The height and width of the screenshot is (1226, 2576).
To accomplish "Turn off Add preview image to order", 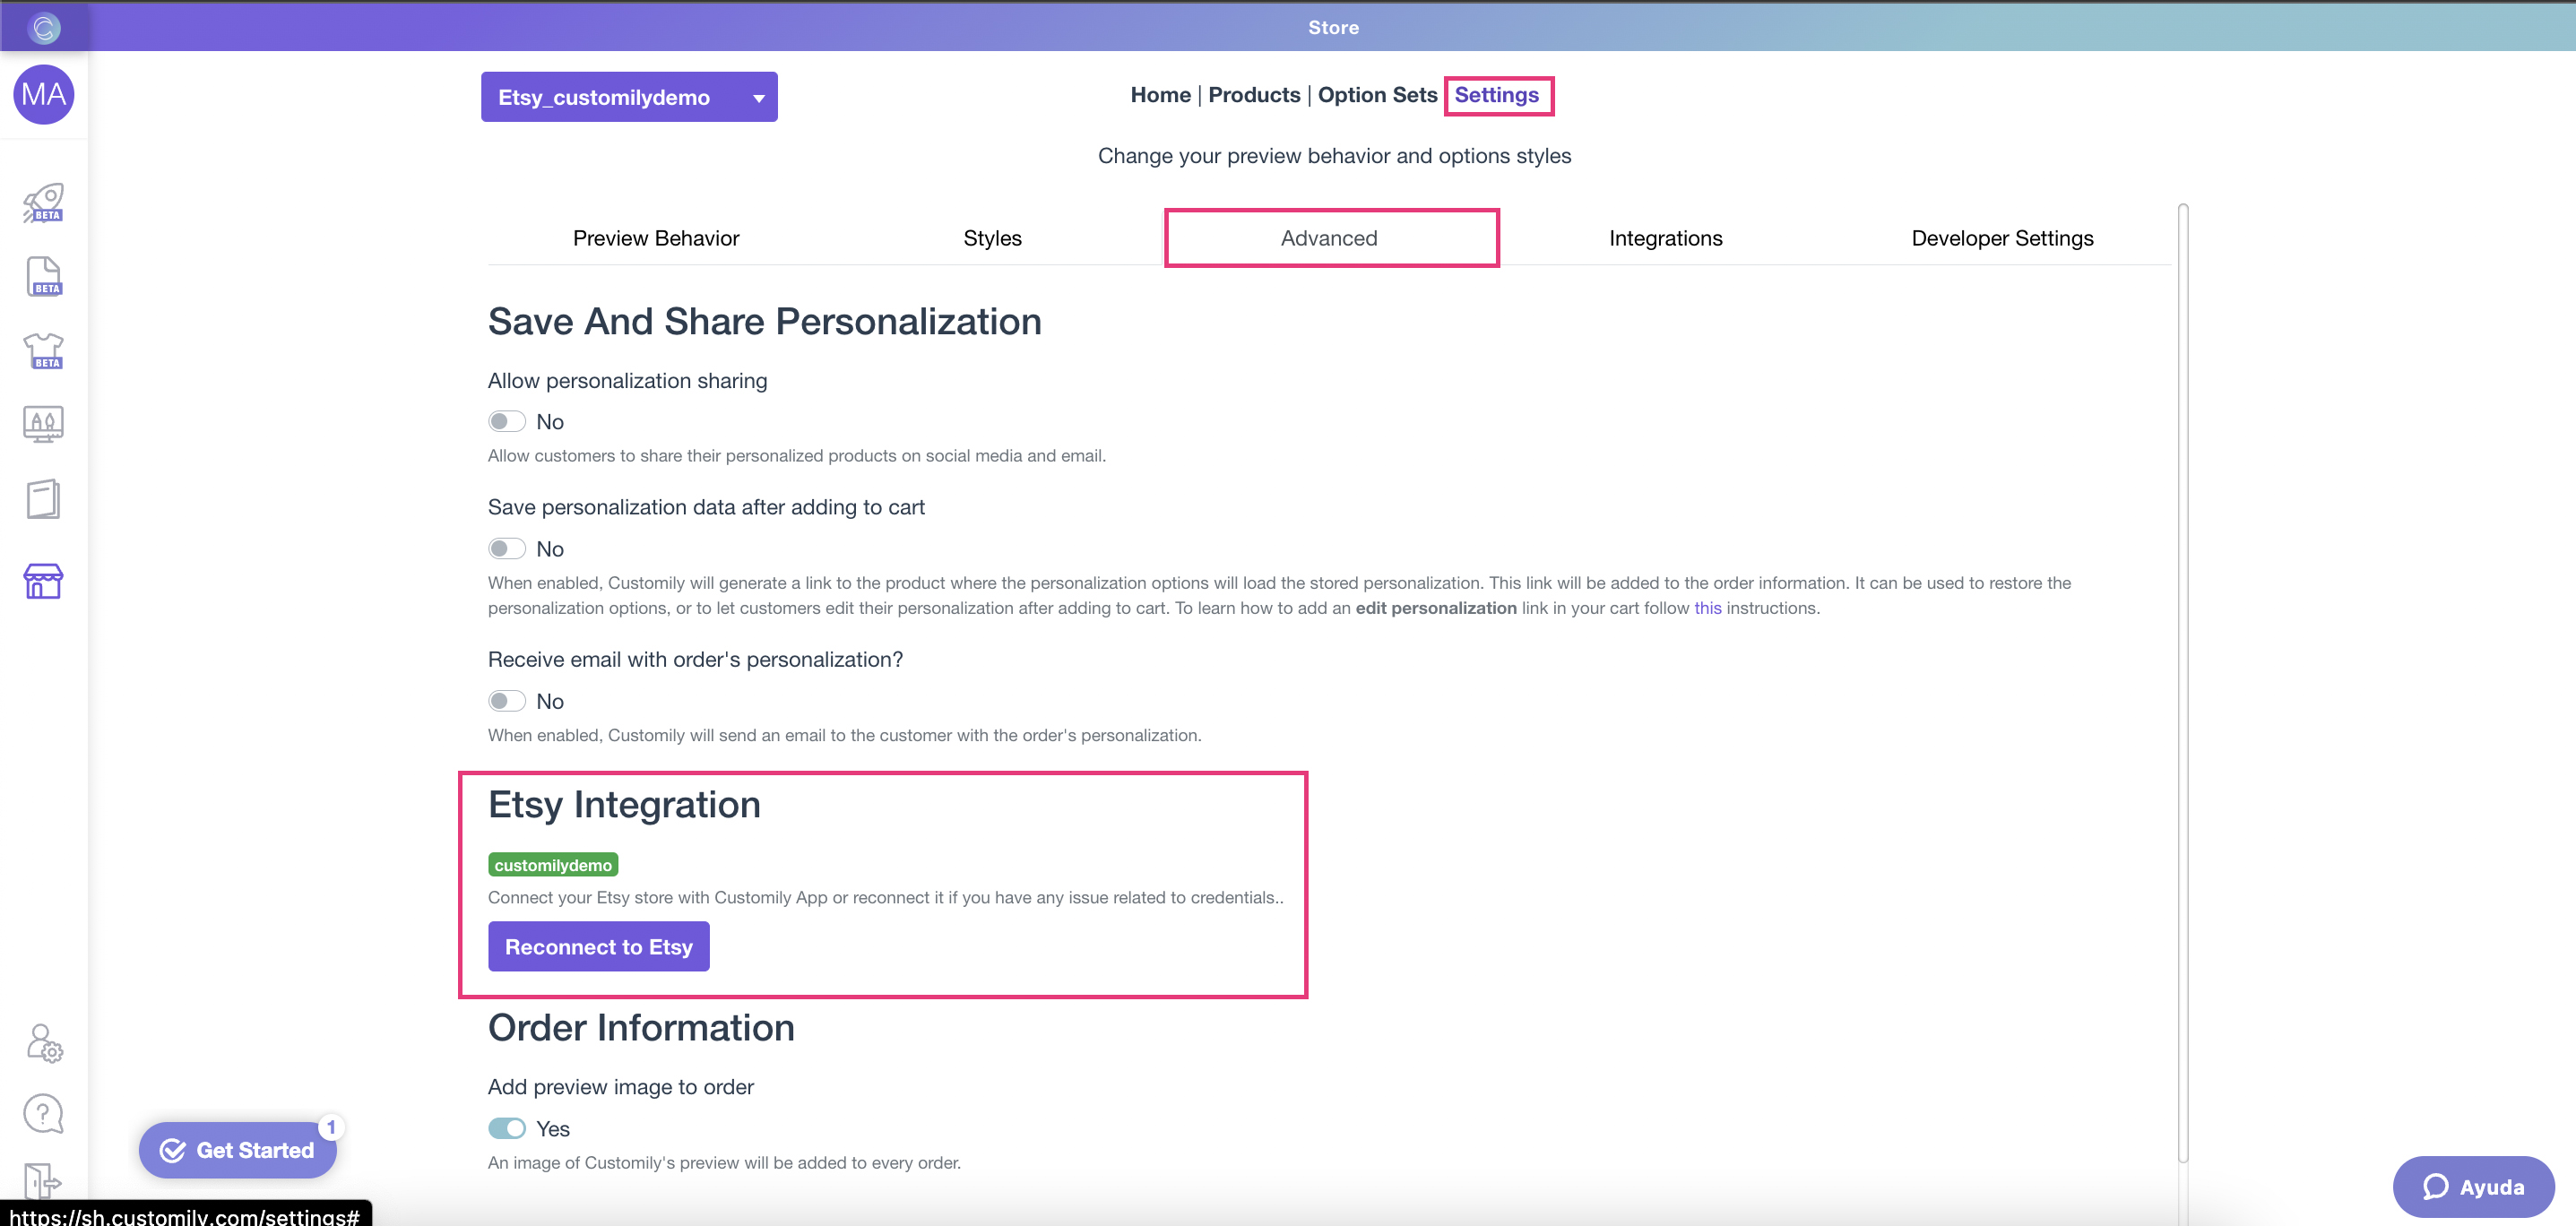I will (507, 1129).
